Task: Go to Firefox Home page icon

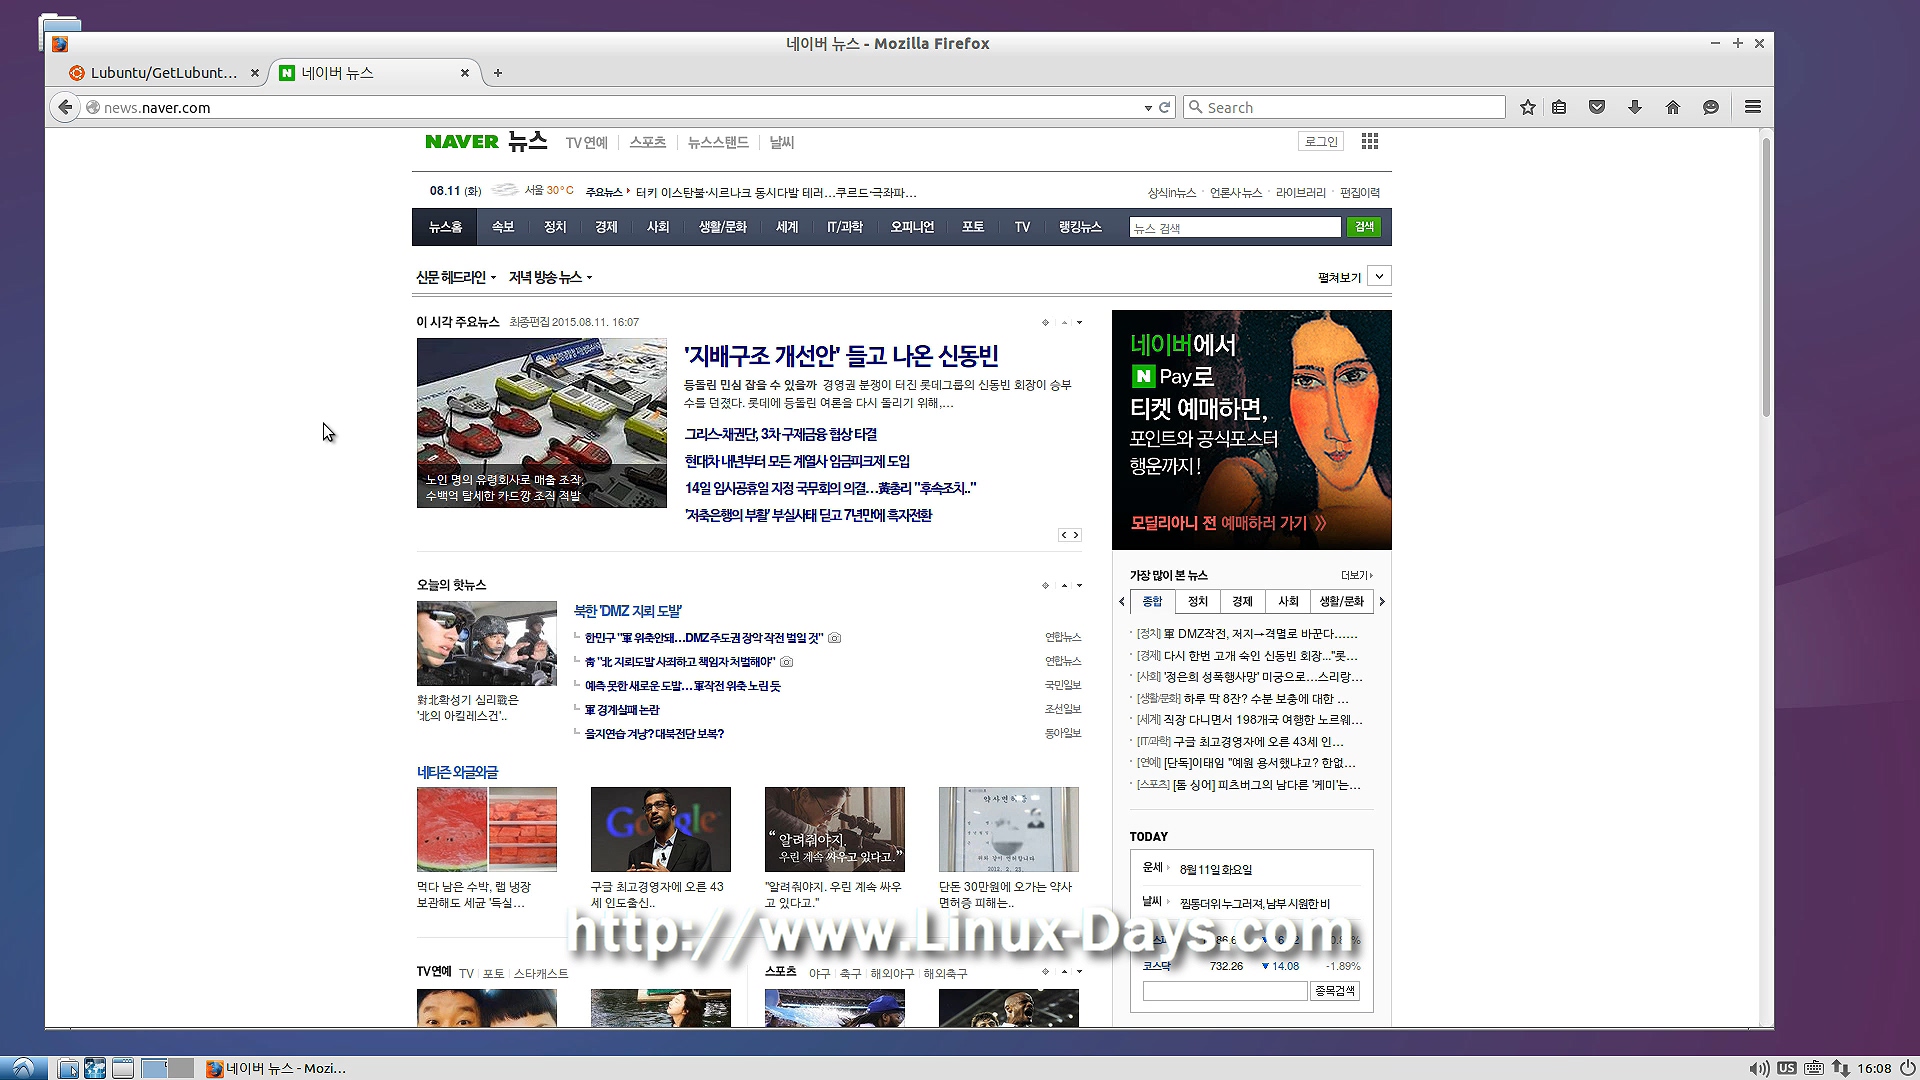Action: pyautogui.click(x=1673, y=107)
